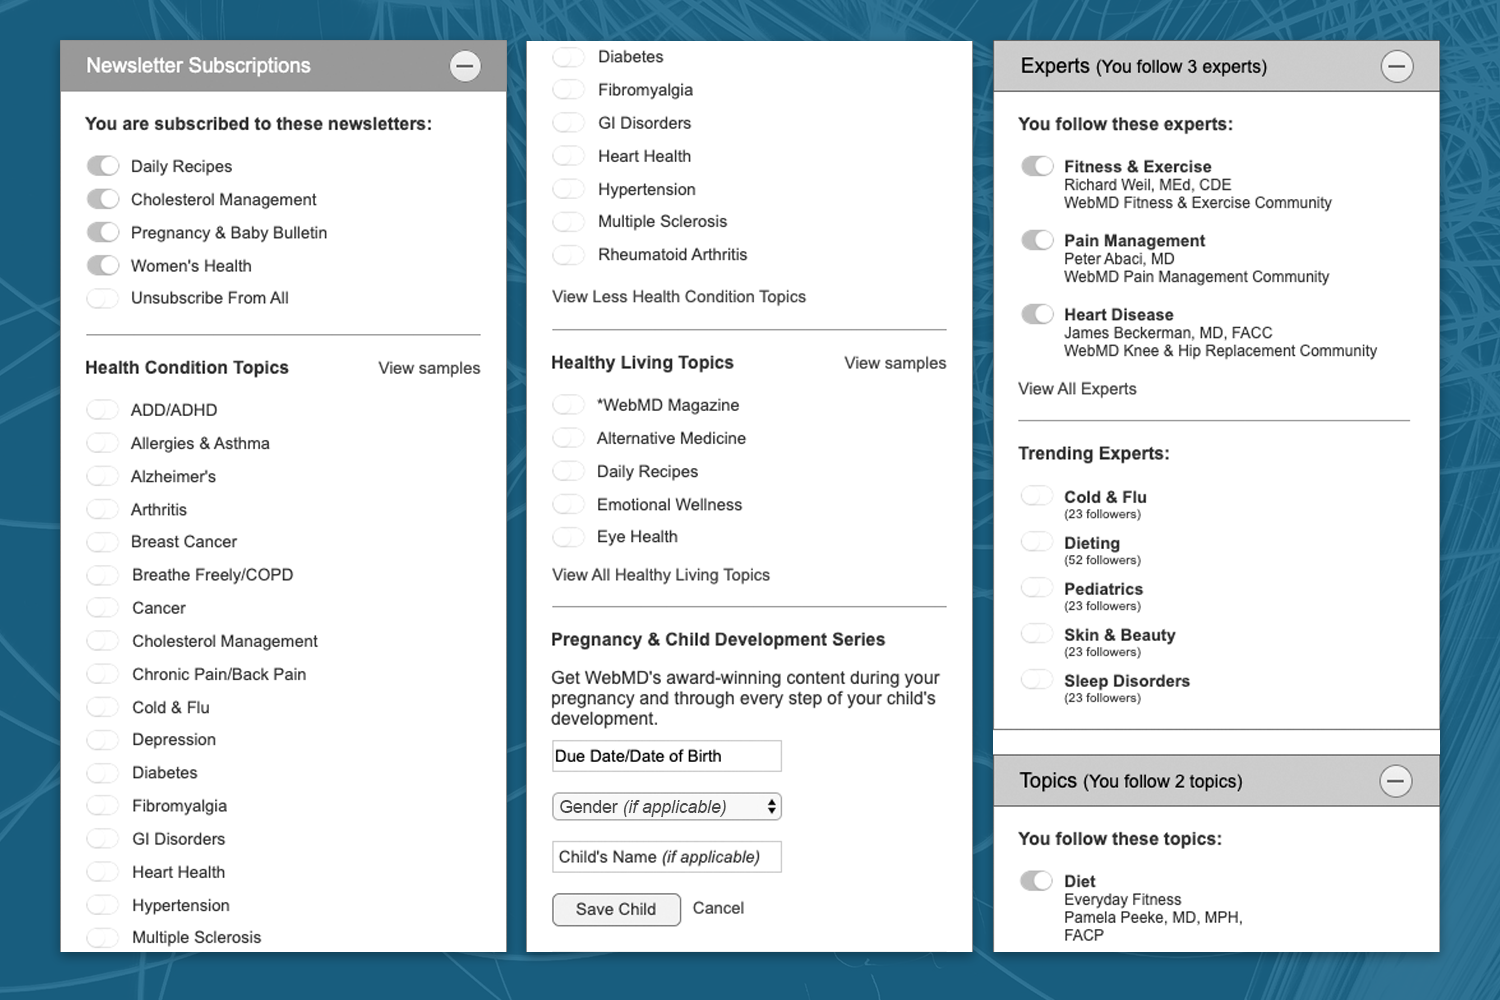This screenshot has height=1000, width=1500.
Task: Unfollow Fitness & Exercise expert toggle
Action: [x=1037, y=166]
